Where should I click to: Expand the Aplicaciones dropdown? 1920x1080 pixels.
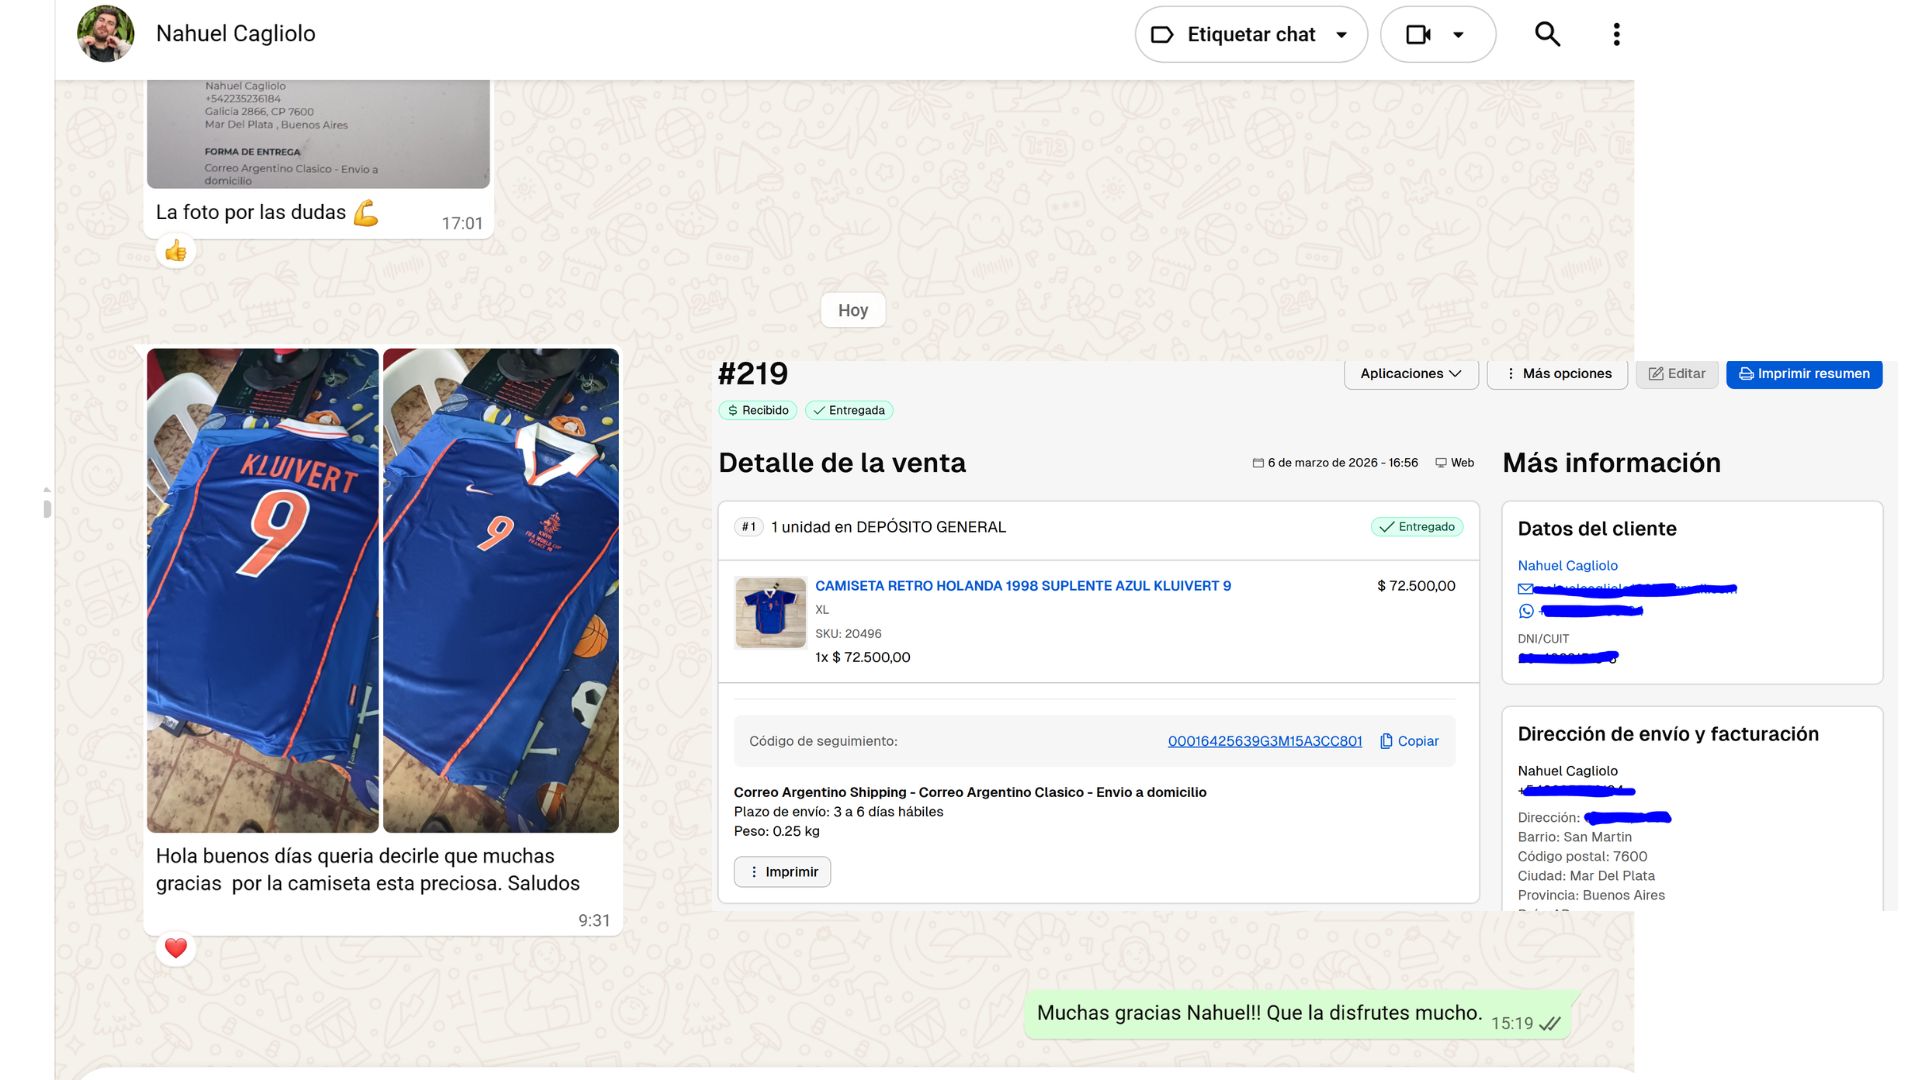(x=1410, y=374)
